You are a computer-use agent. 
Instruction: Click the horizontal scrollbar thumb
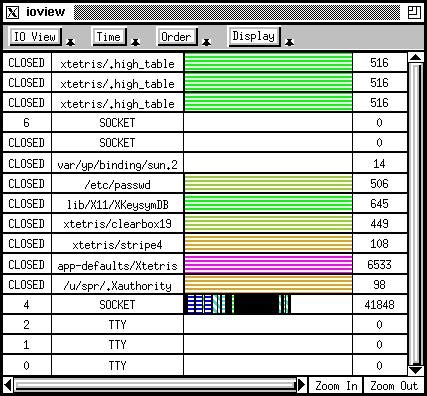pos(155,385)
